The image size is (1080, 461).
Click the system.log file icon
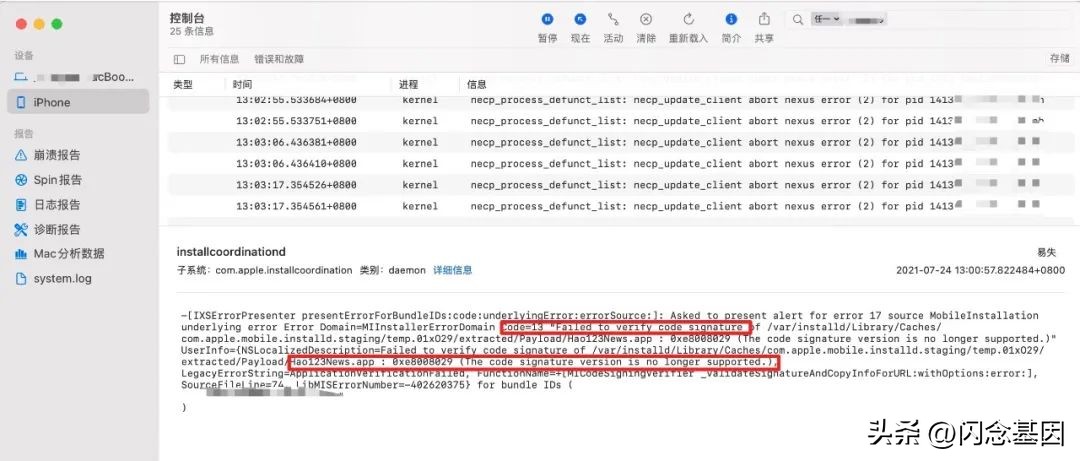21,278
